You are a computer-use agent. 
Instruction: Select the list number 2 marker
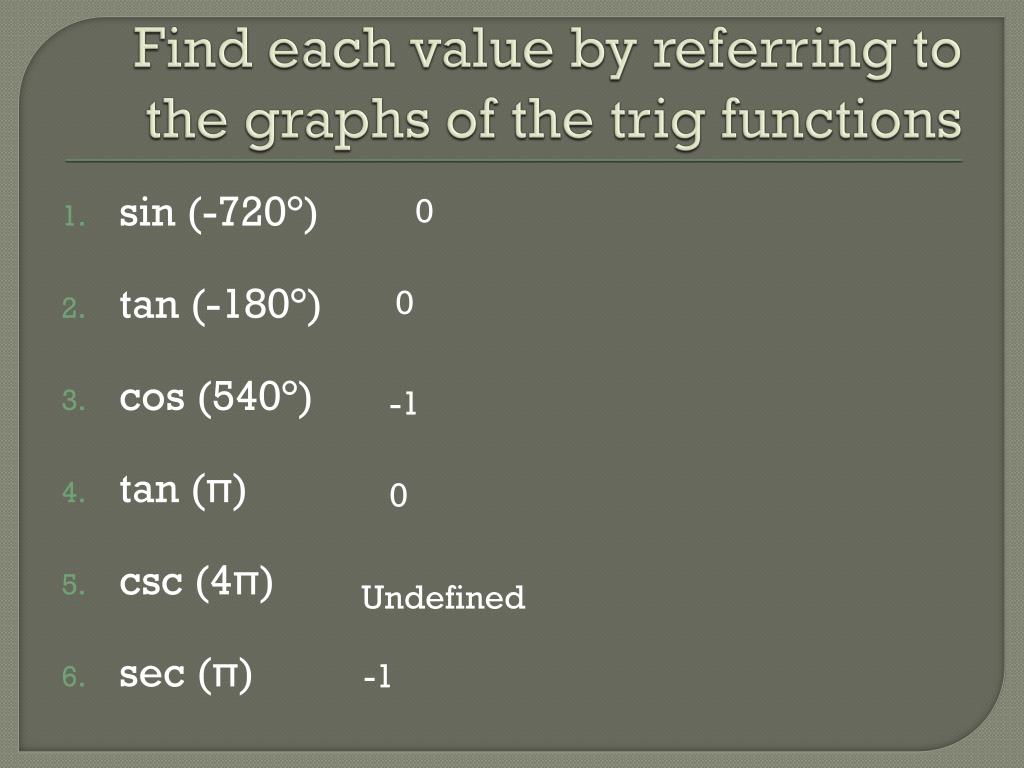(x=72, y=309)
